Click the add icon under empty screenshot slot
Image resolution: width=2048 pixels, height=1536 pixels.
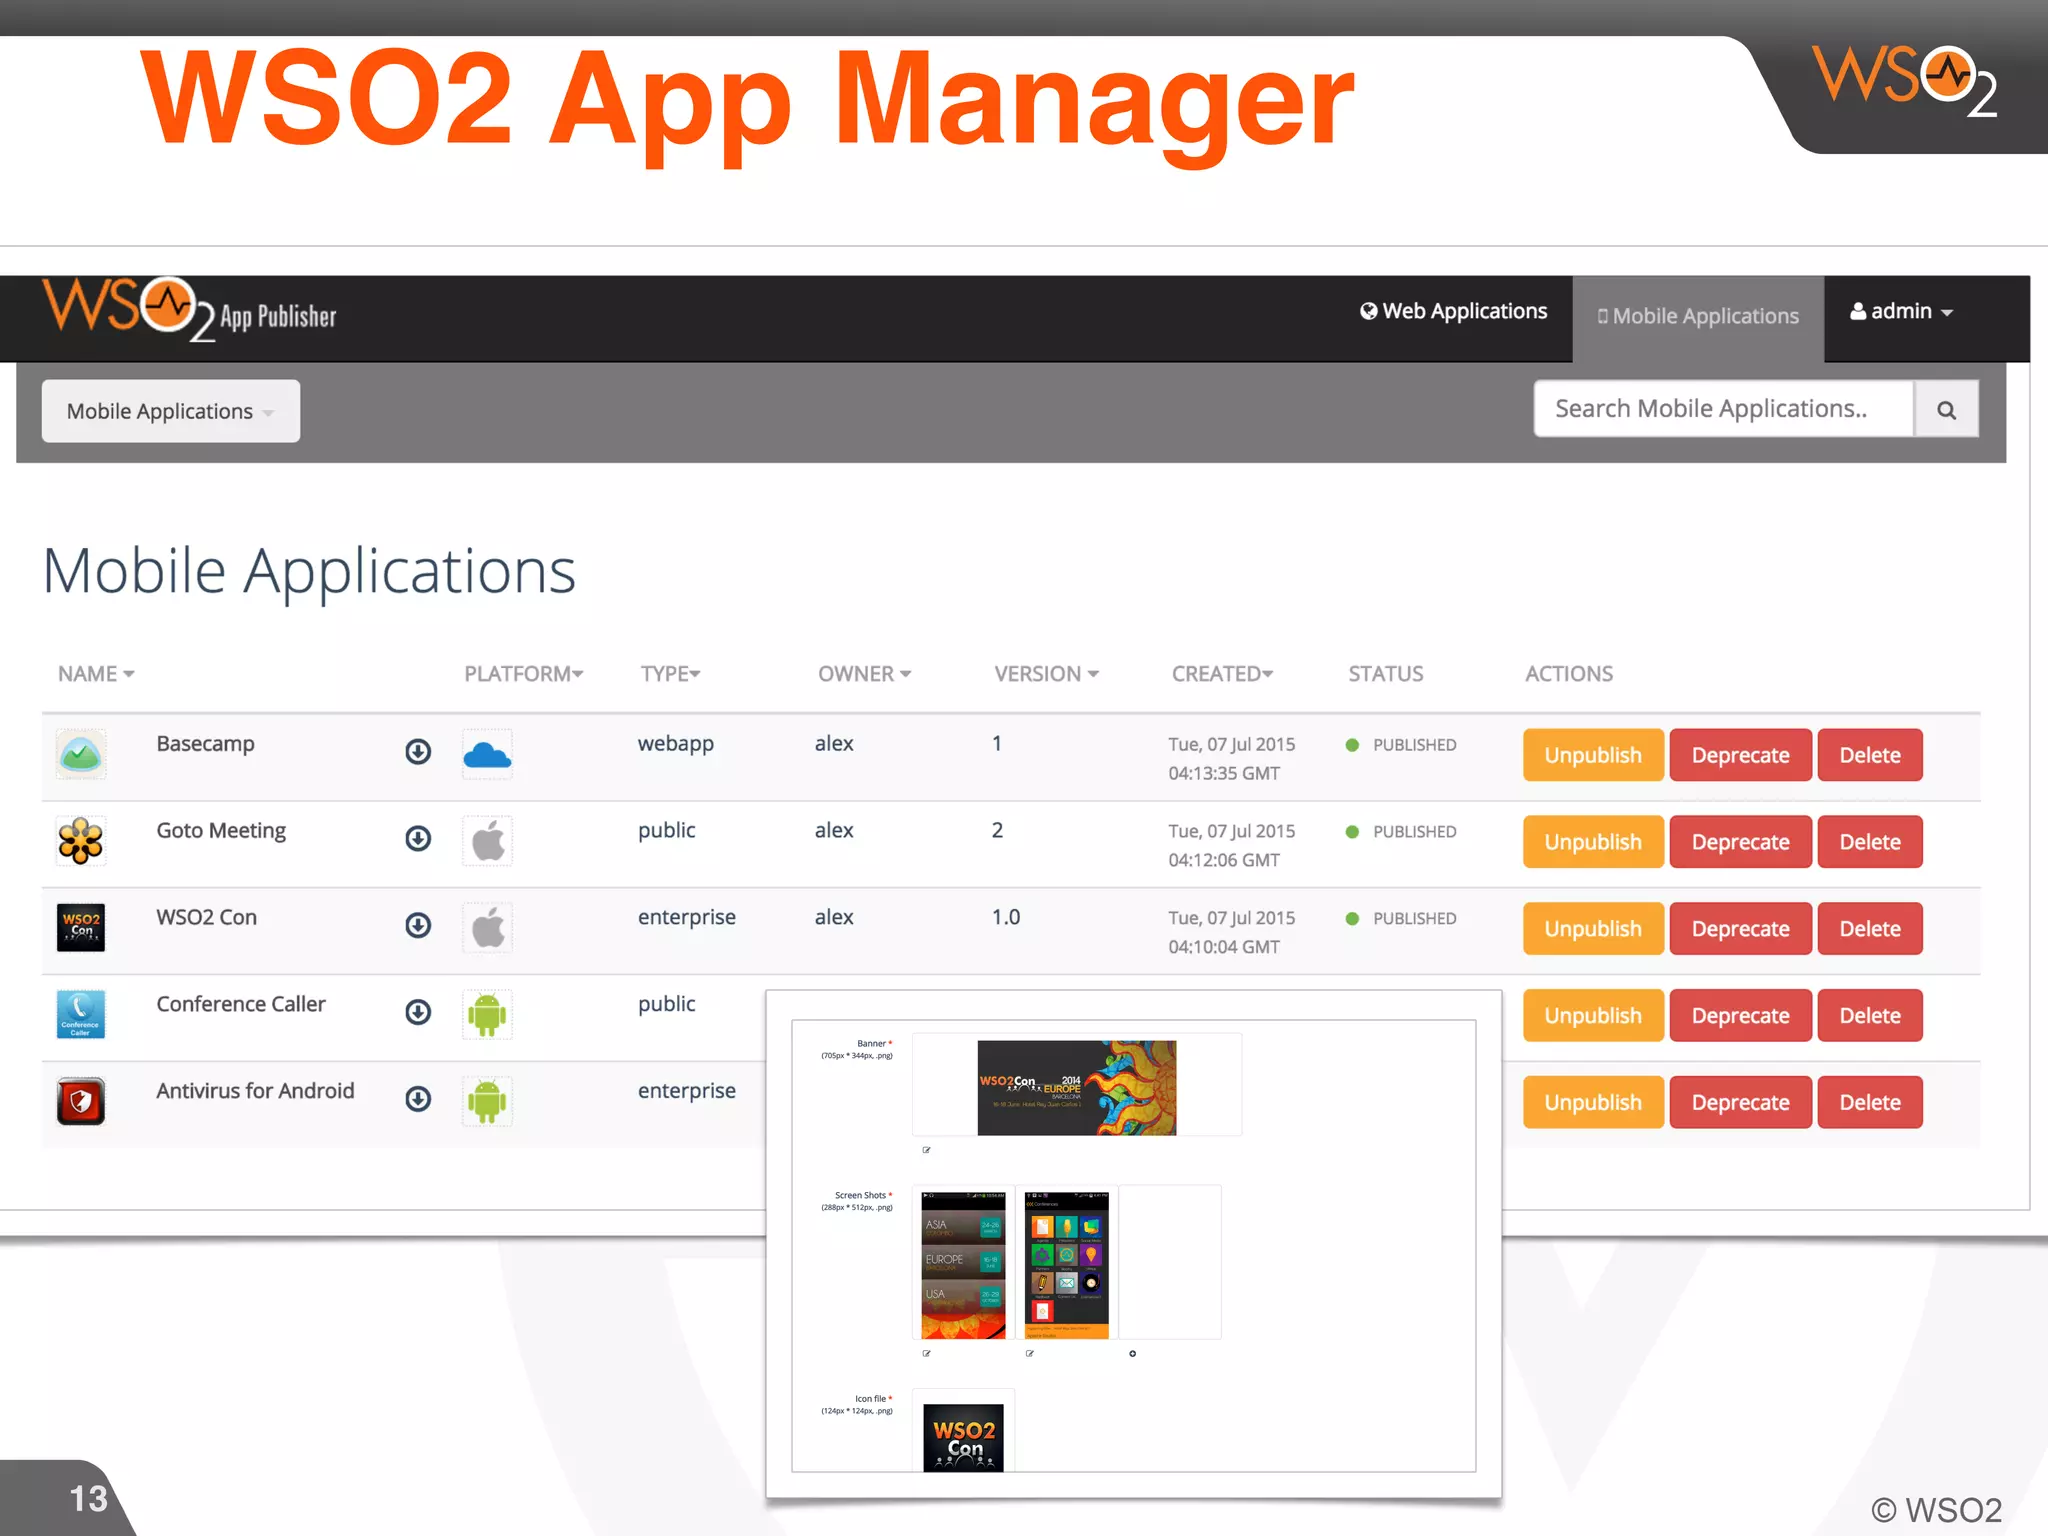tap(1132, 1353)
